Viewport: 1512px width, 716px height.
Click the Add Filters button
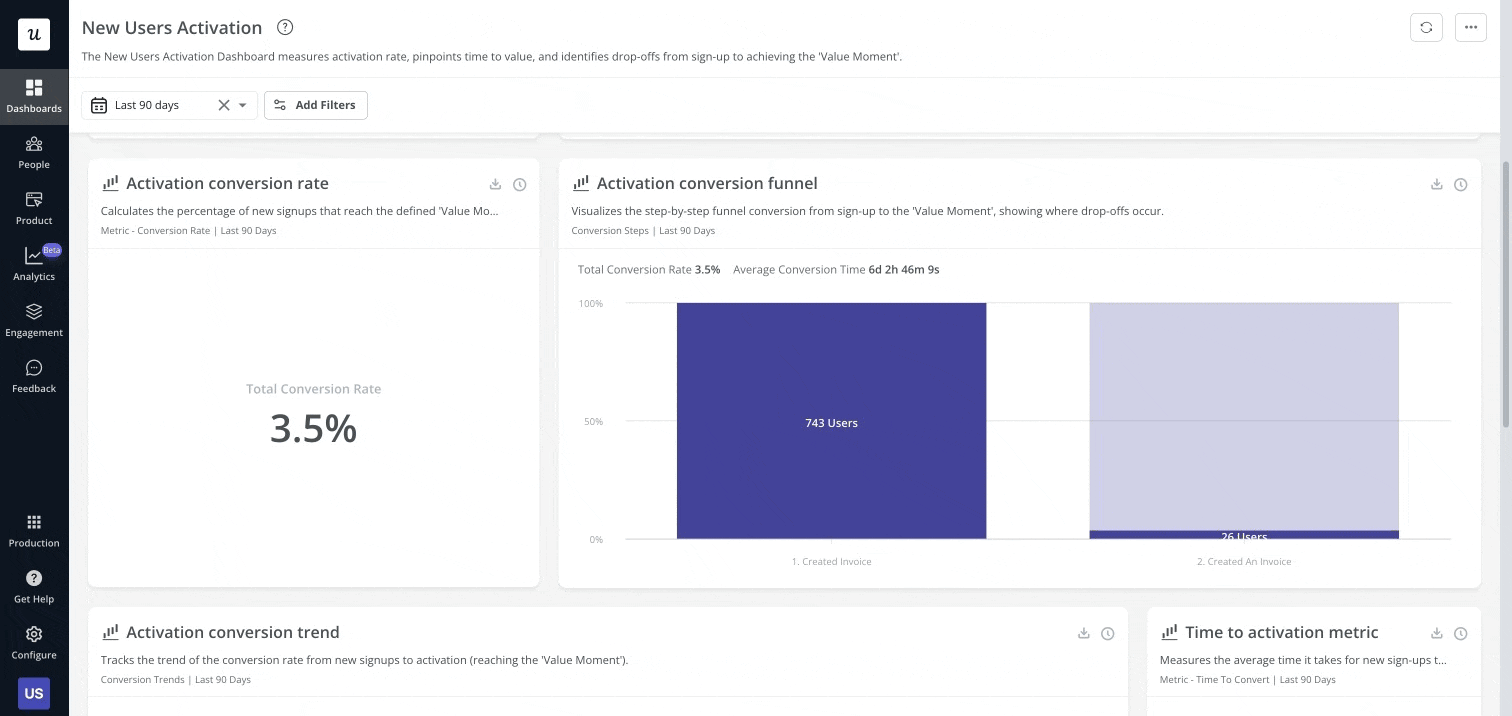coord(316,105)
